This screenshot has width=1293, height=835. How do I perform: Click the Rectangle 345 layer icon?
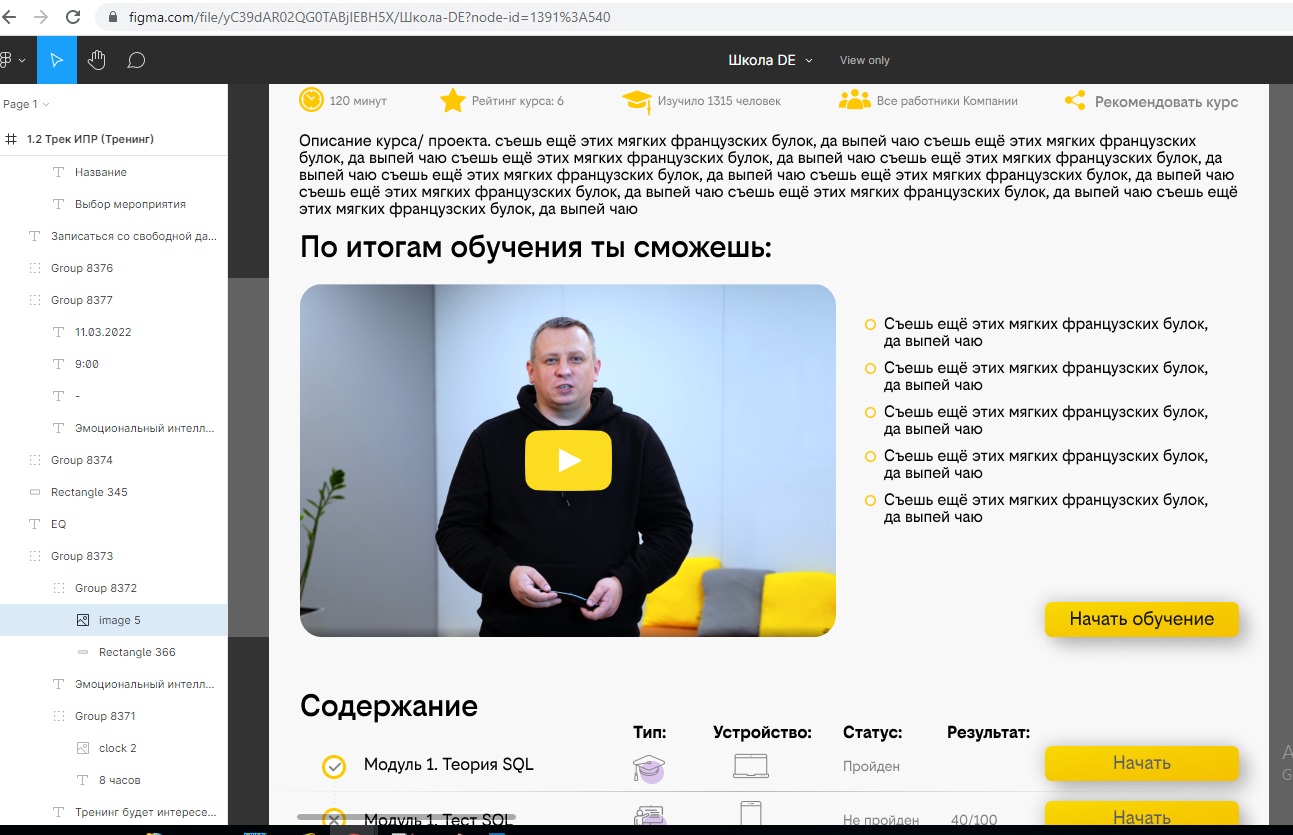35,492
